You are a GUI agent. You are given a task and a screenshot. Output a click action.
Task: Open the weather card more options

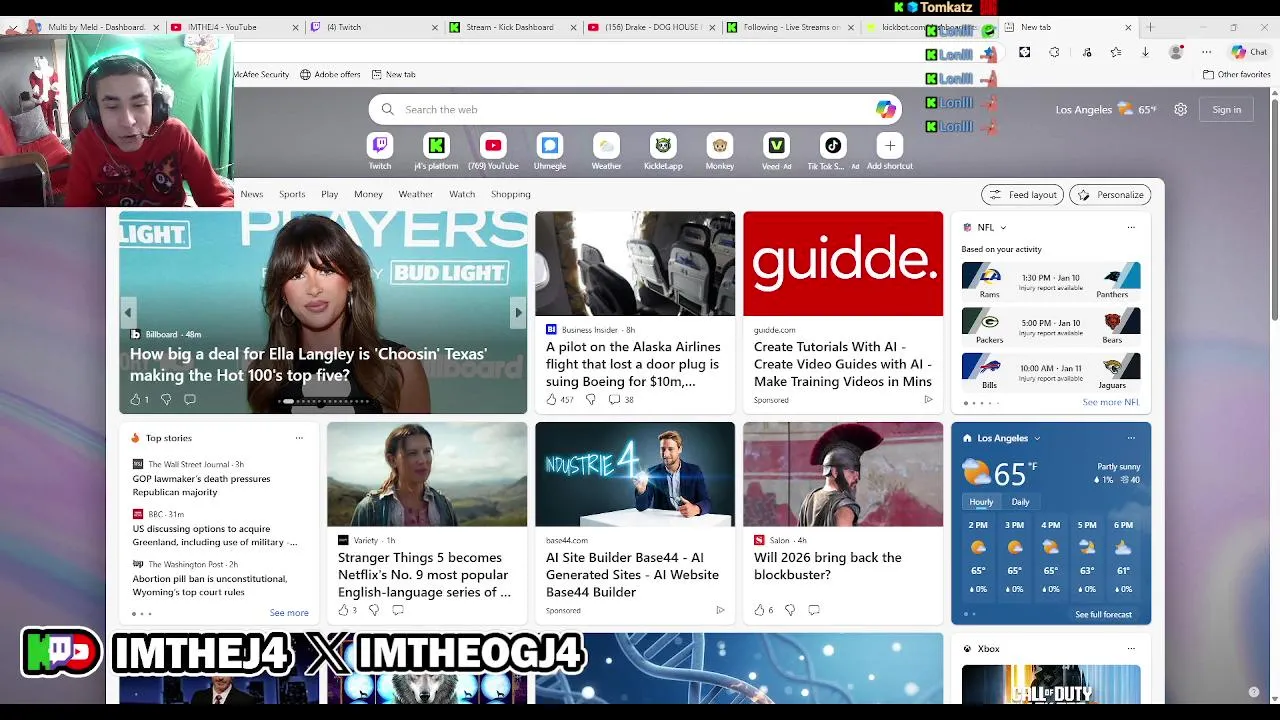[x=1131, y=438]
